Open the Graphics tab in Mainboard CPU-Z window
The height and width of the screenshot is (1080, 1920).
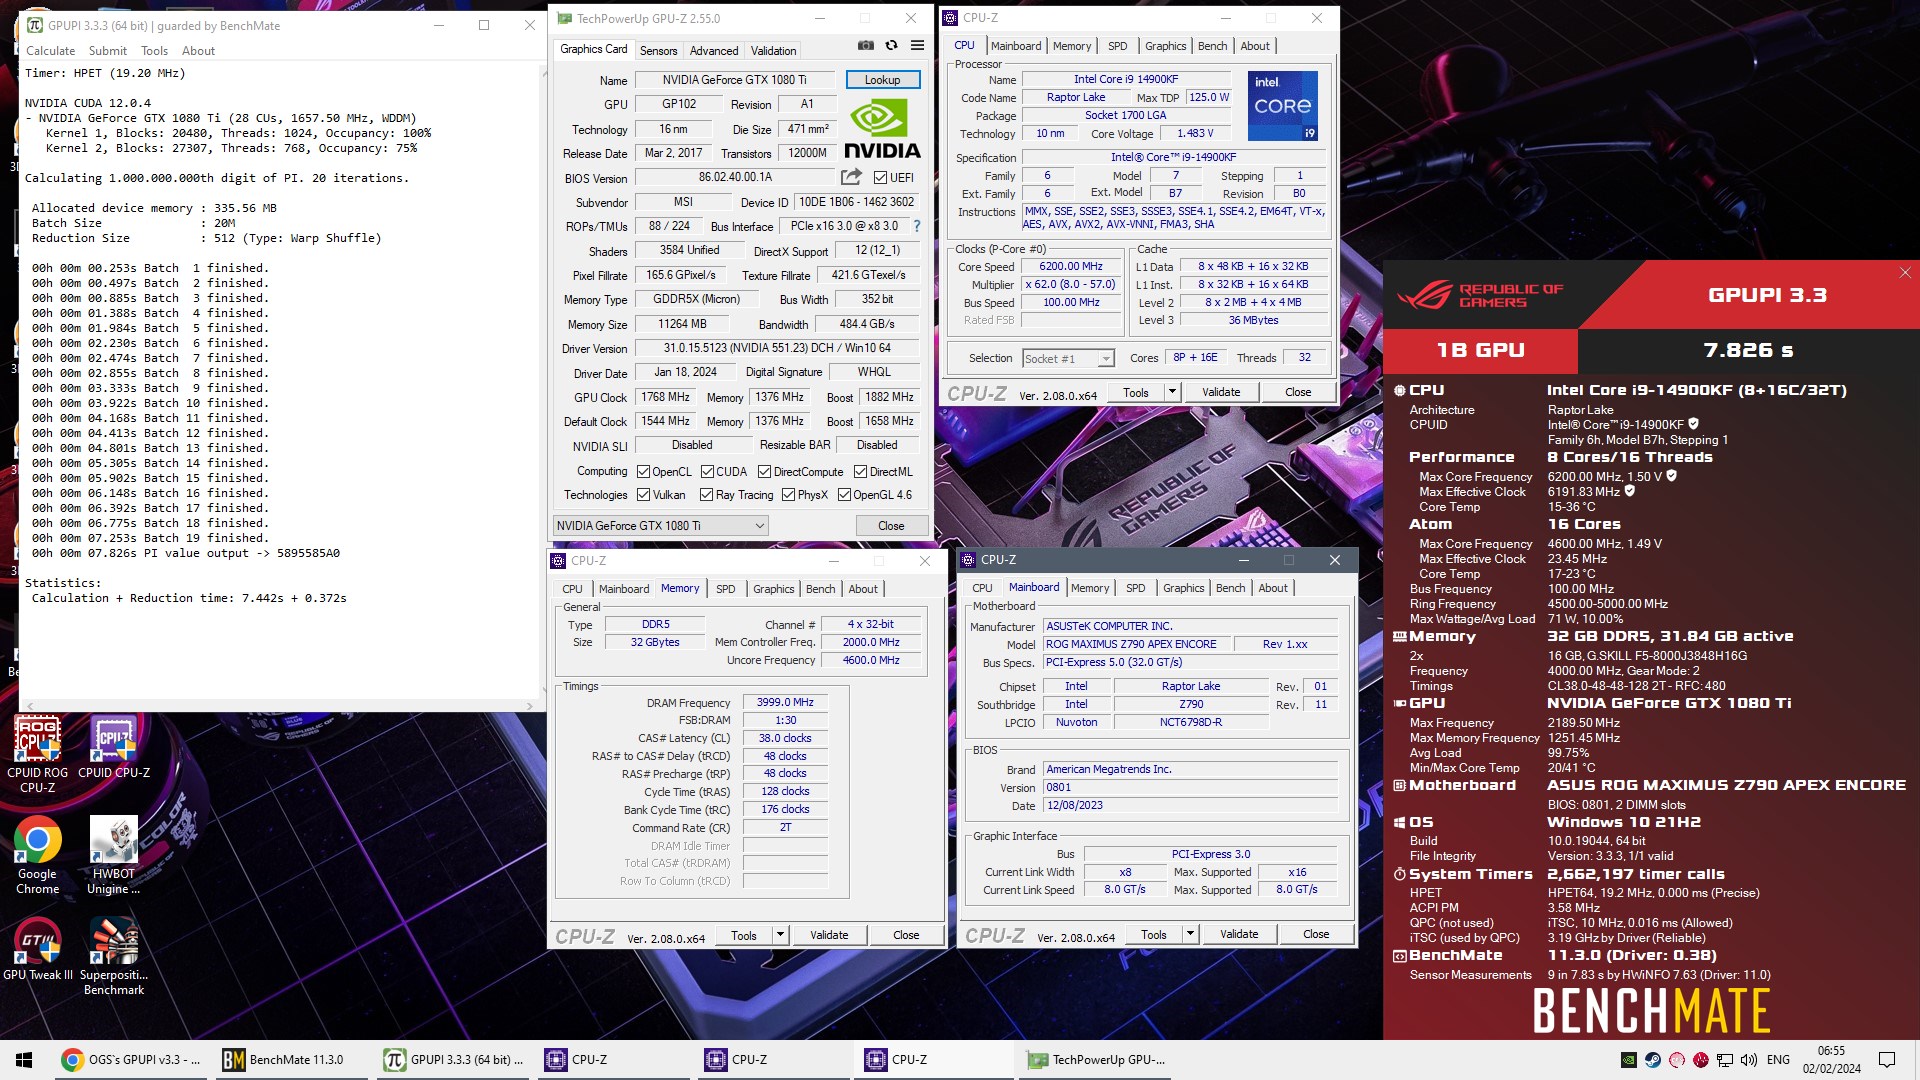pos(1184,588)
